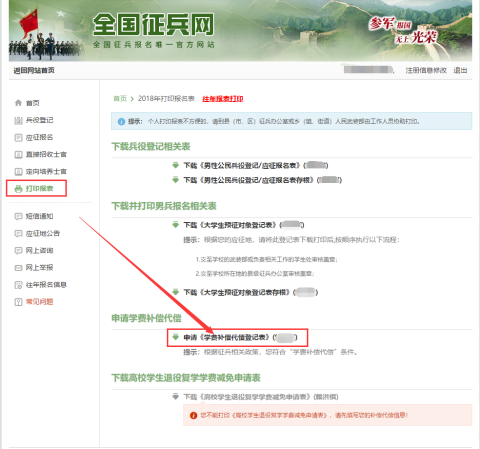Image resolution: width=480 pixels, height=449 pixels.
Task: Click the envelope icon for 网上举报
Action: 18,268
